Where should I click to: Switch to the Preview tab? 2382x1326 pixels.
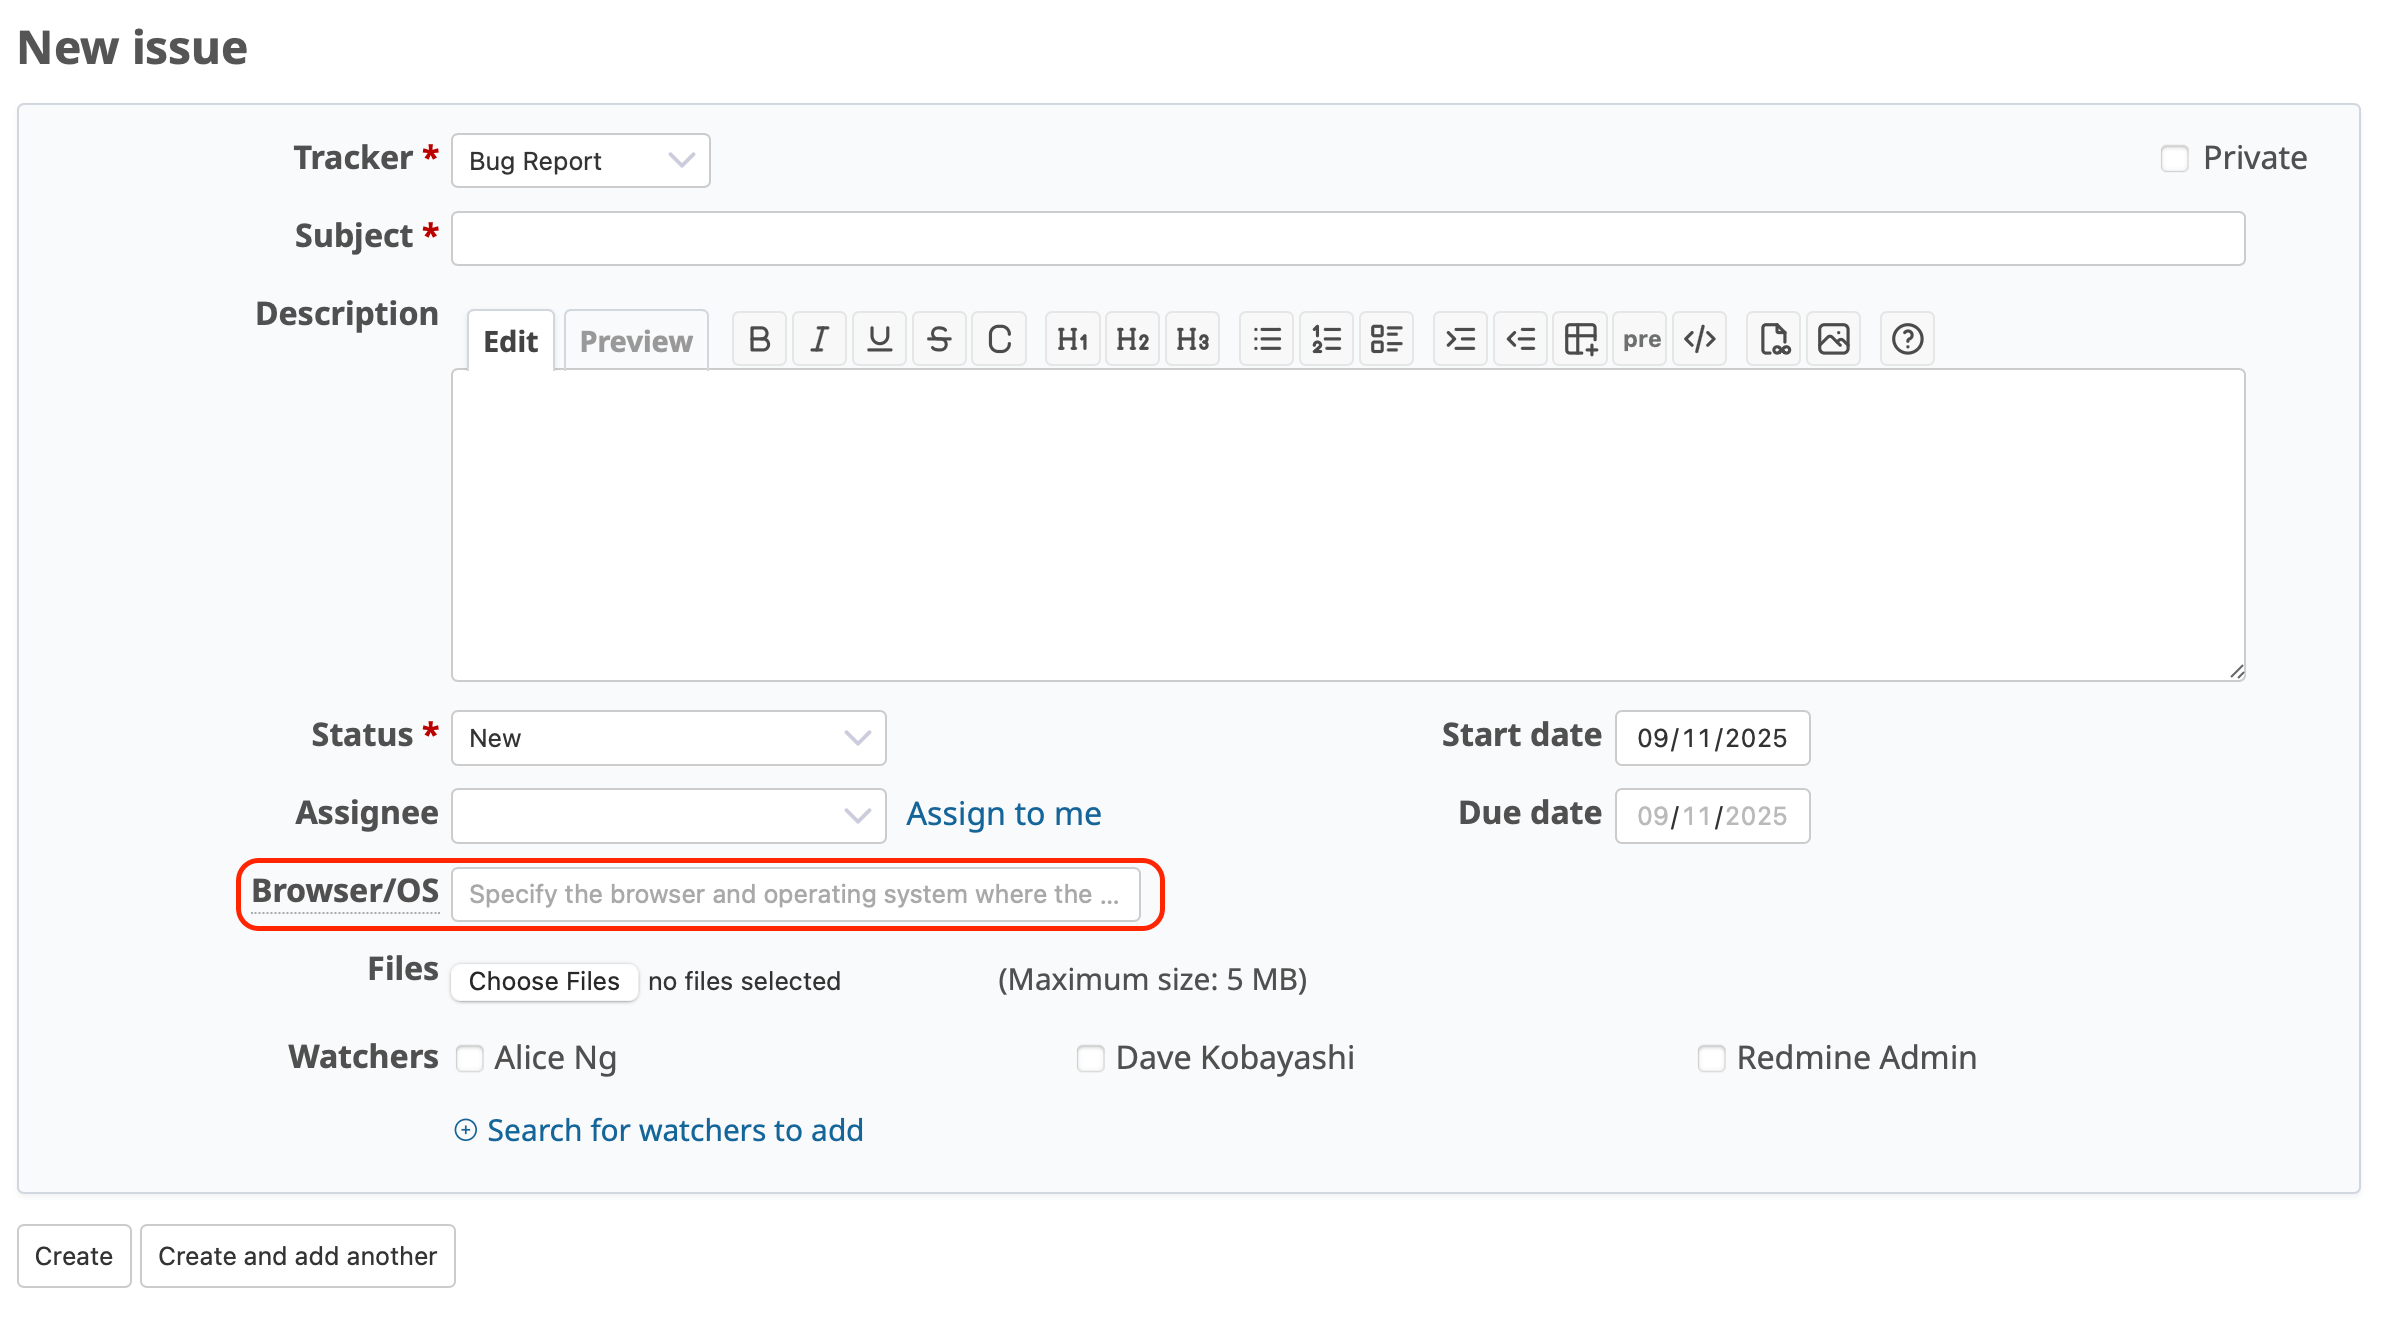click(636, 340)
